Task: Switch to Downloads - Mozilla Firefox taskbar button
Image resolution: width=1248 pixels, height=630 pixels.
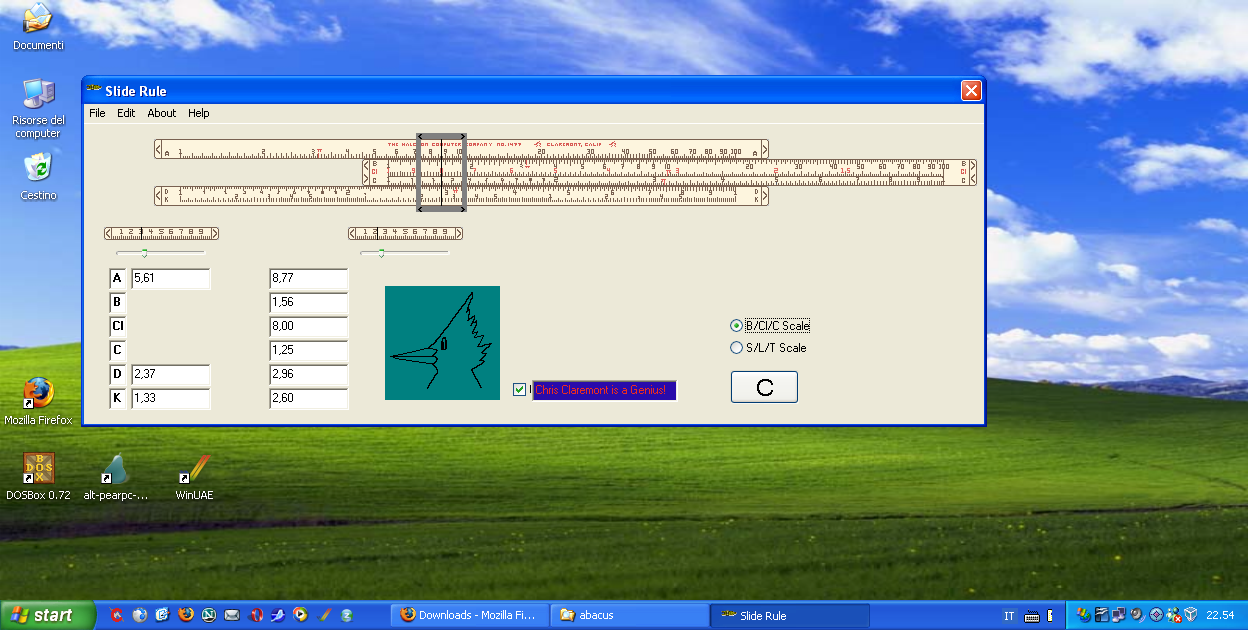Action: click(468, 615)
